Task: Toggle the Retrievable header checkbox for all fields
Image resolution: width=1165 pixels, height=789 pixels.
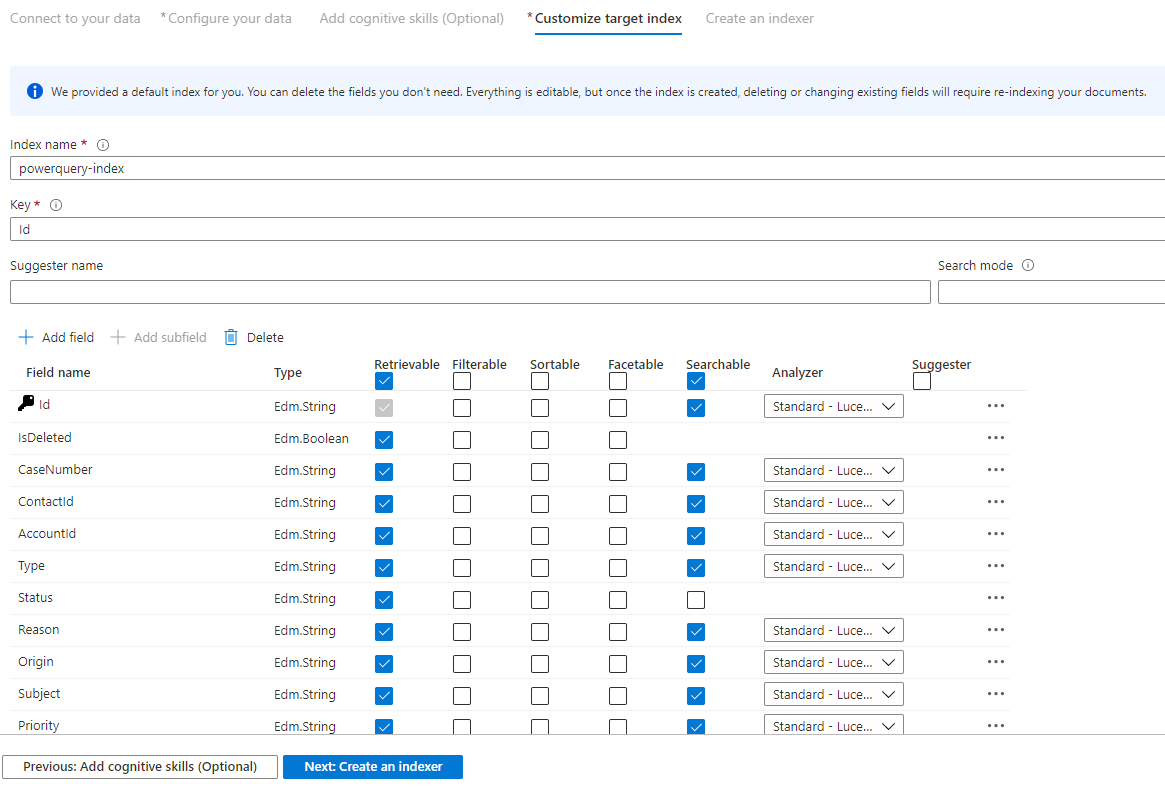Action: click(384, 381)
